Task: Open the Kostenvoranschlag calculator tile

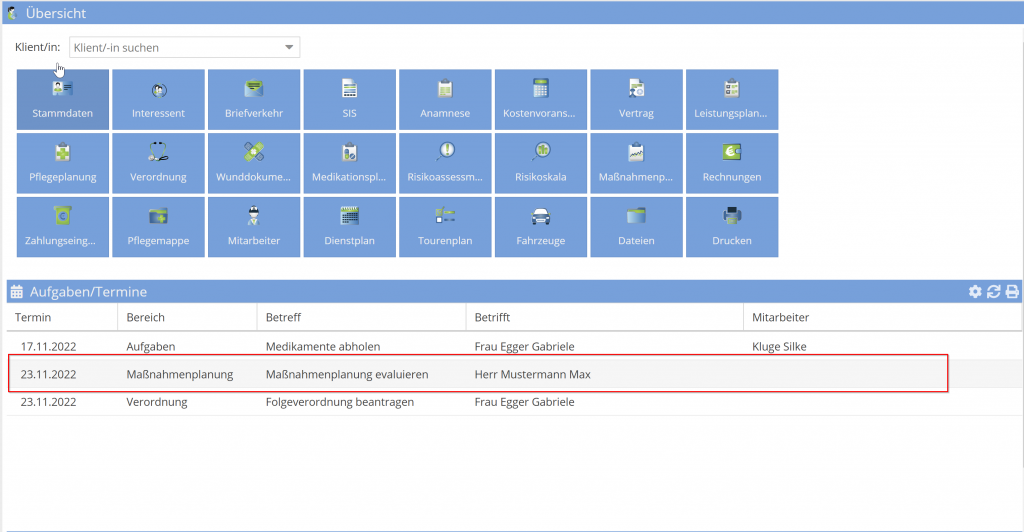Action: pos(541,99)
